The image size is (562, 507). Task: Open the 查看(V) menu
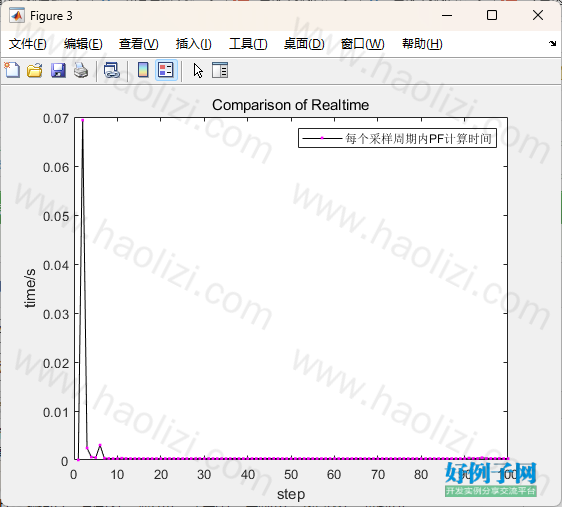(x=139, y=44)
